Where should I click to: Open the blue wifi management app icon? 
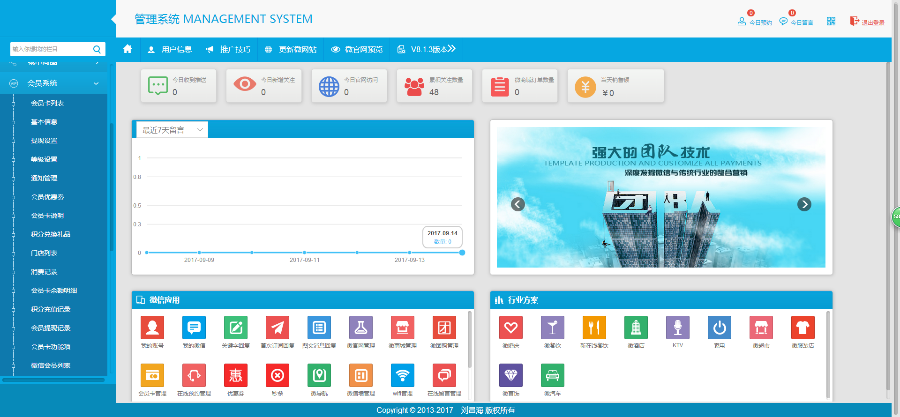(402, 375)
